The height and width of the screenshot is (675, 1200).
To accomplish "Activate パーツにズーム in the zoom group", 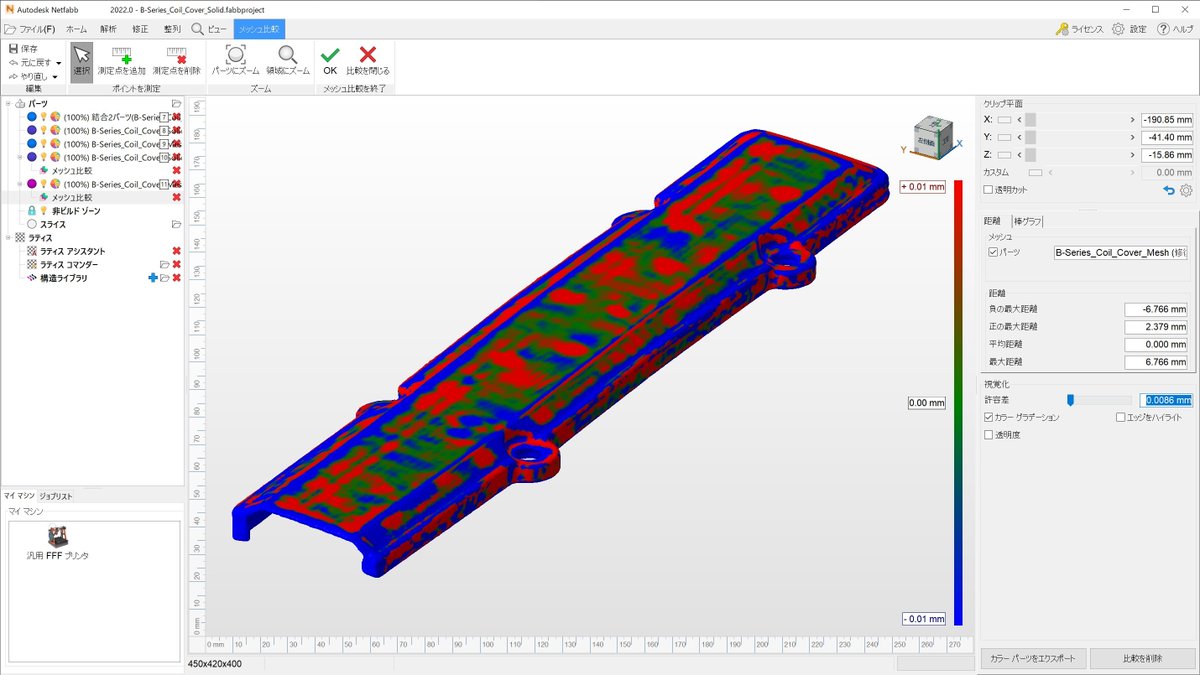I will 237,57.
